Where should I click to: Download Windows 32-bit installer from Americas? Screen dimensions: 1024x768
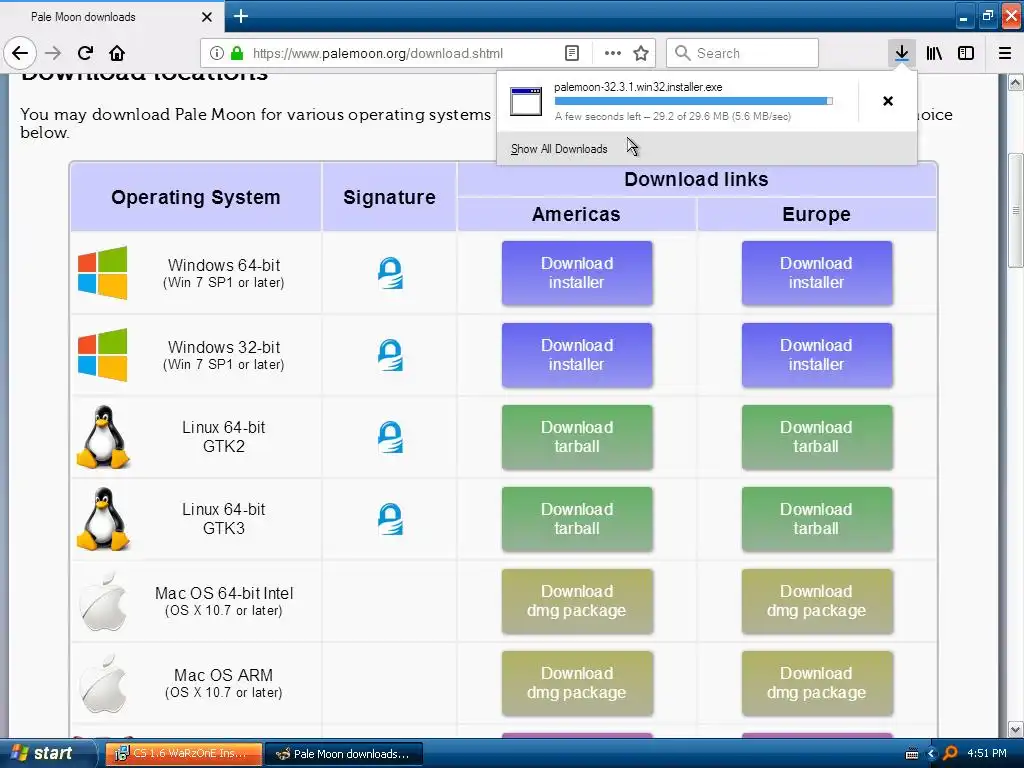tap(577, 355)
